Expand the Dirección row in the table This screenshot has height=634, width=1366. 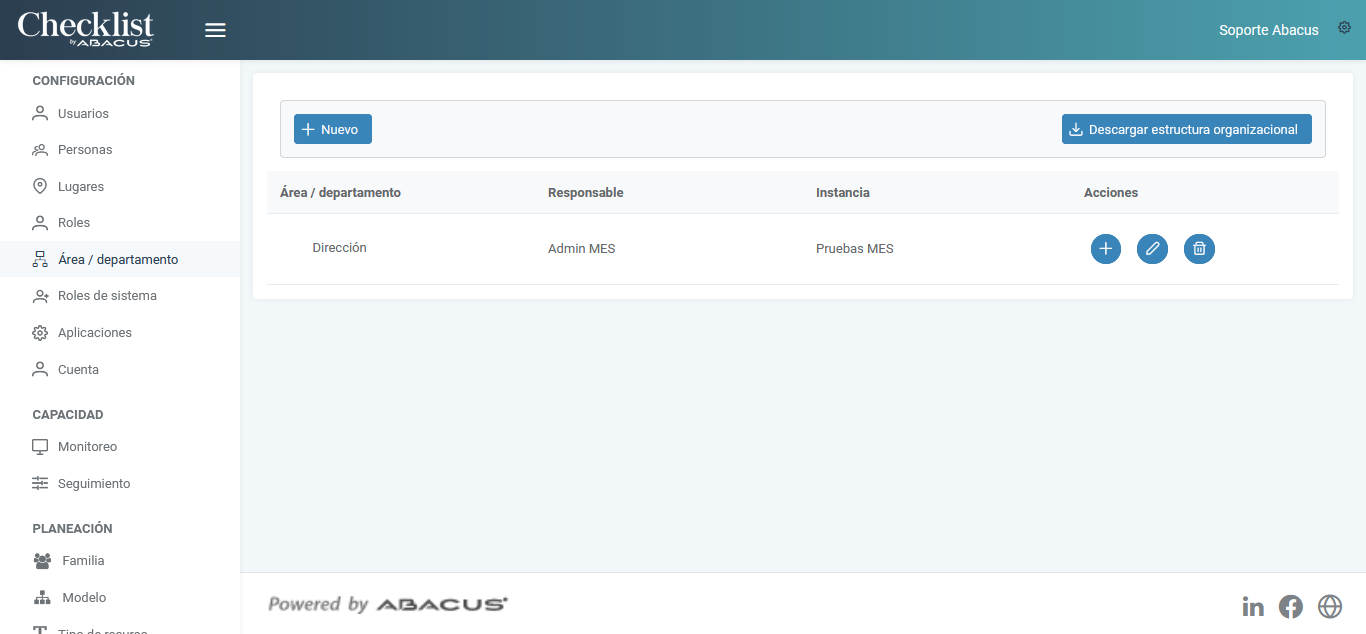(x=338, y=248)
